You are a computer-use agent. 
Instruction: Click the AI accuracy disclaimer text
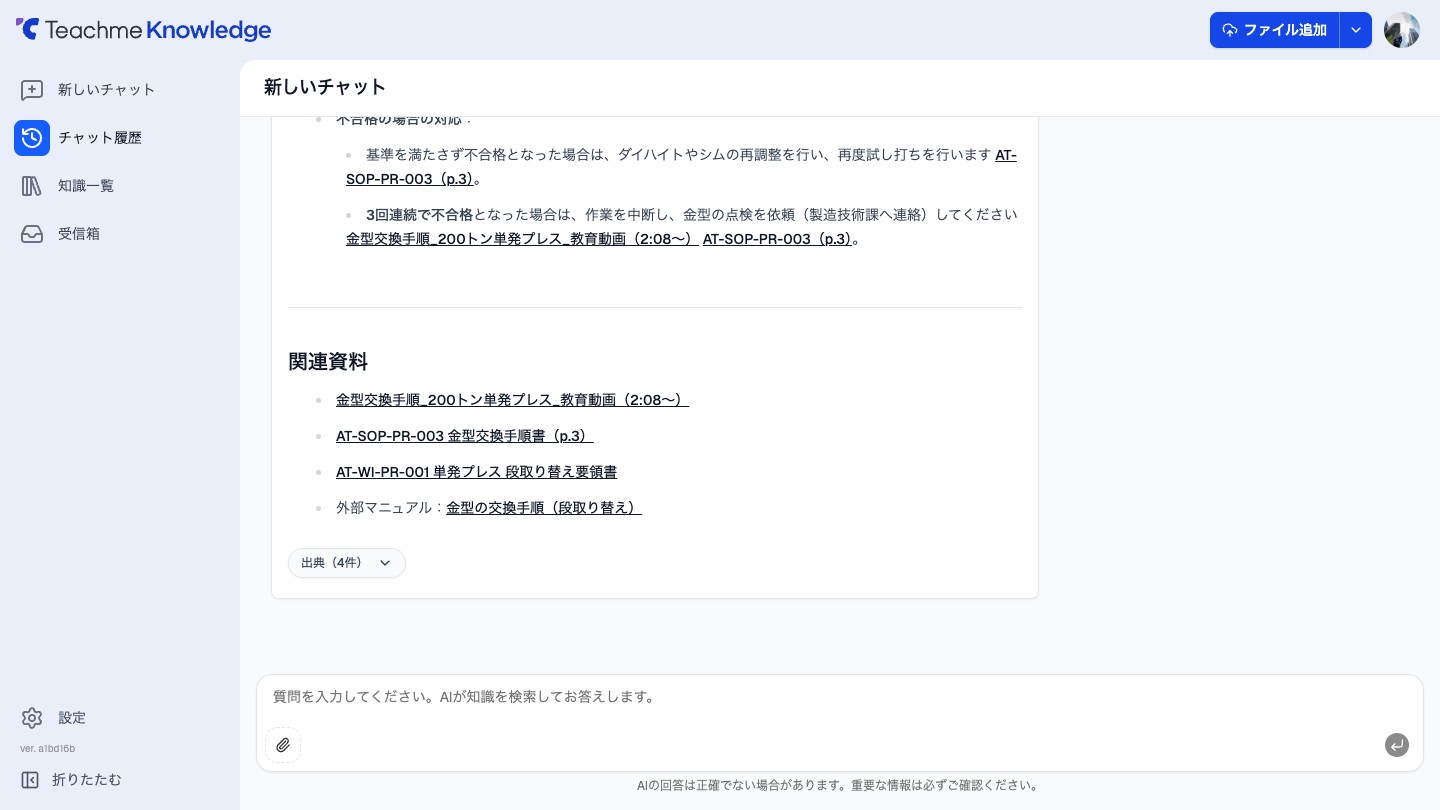coord(838,786)
